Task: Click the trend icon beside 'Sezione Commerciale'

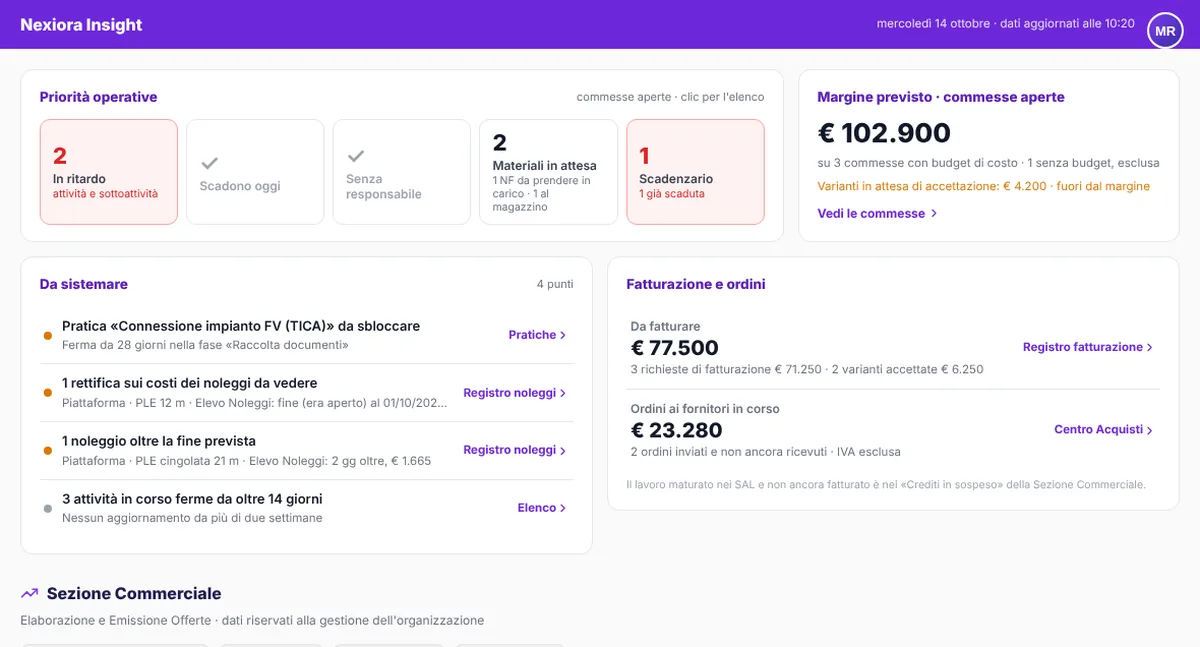Action: click(30, 594)
